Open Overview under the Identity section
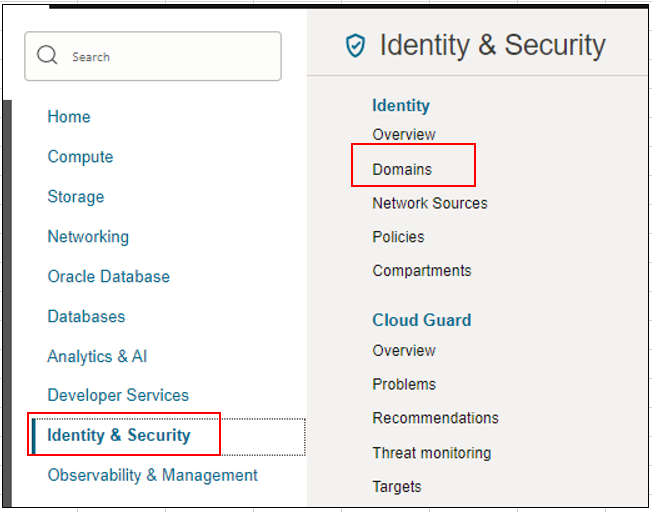This screenshot has height=512, width=652. pyautogui.click(x=404, y=134)
